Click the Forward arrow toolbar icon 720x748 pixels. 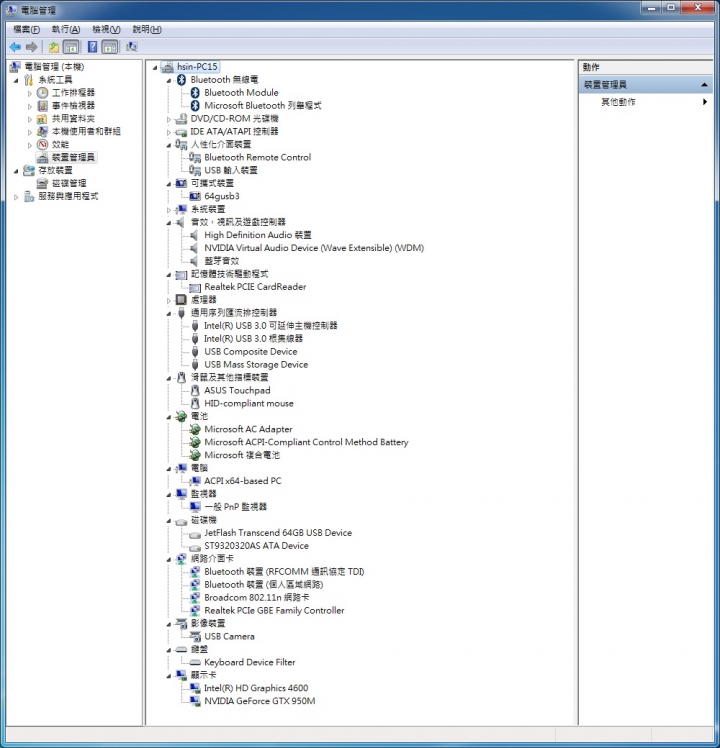pos(31,47)
